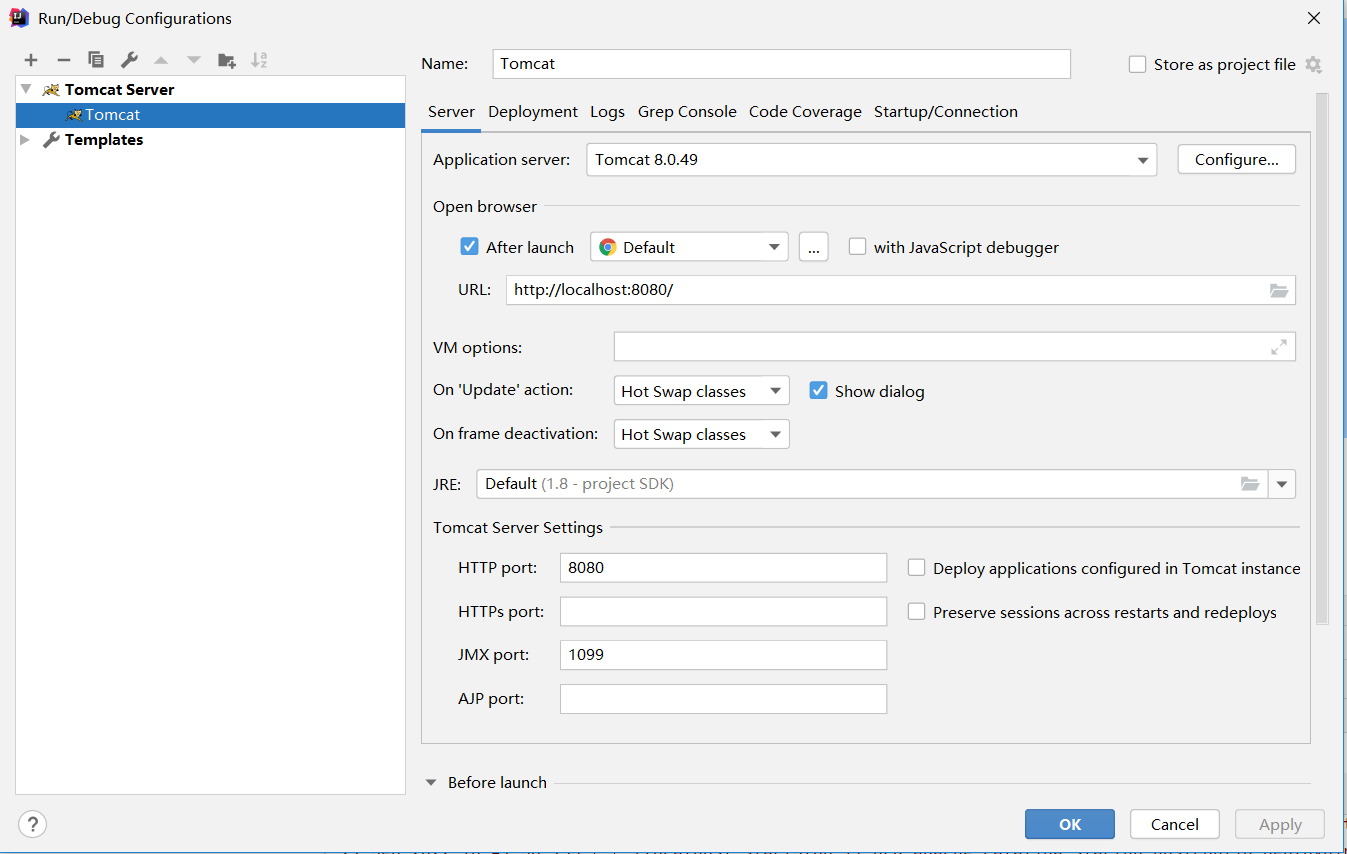The width and height of the screenshot is (1347, 854).
Task: Click URL field with localhost:8080
Action: pos(901,290)
